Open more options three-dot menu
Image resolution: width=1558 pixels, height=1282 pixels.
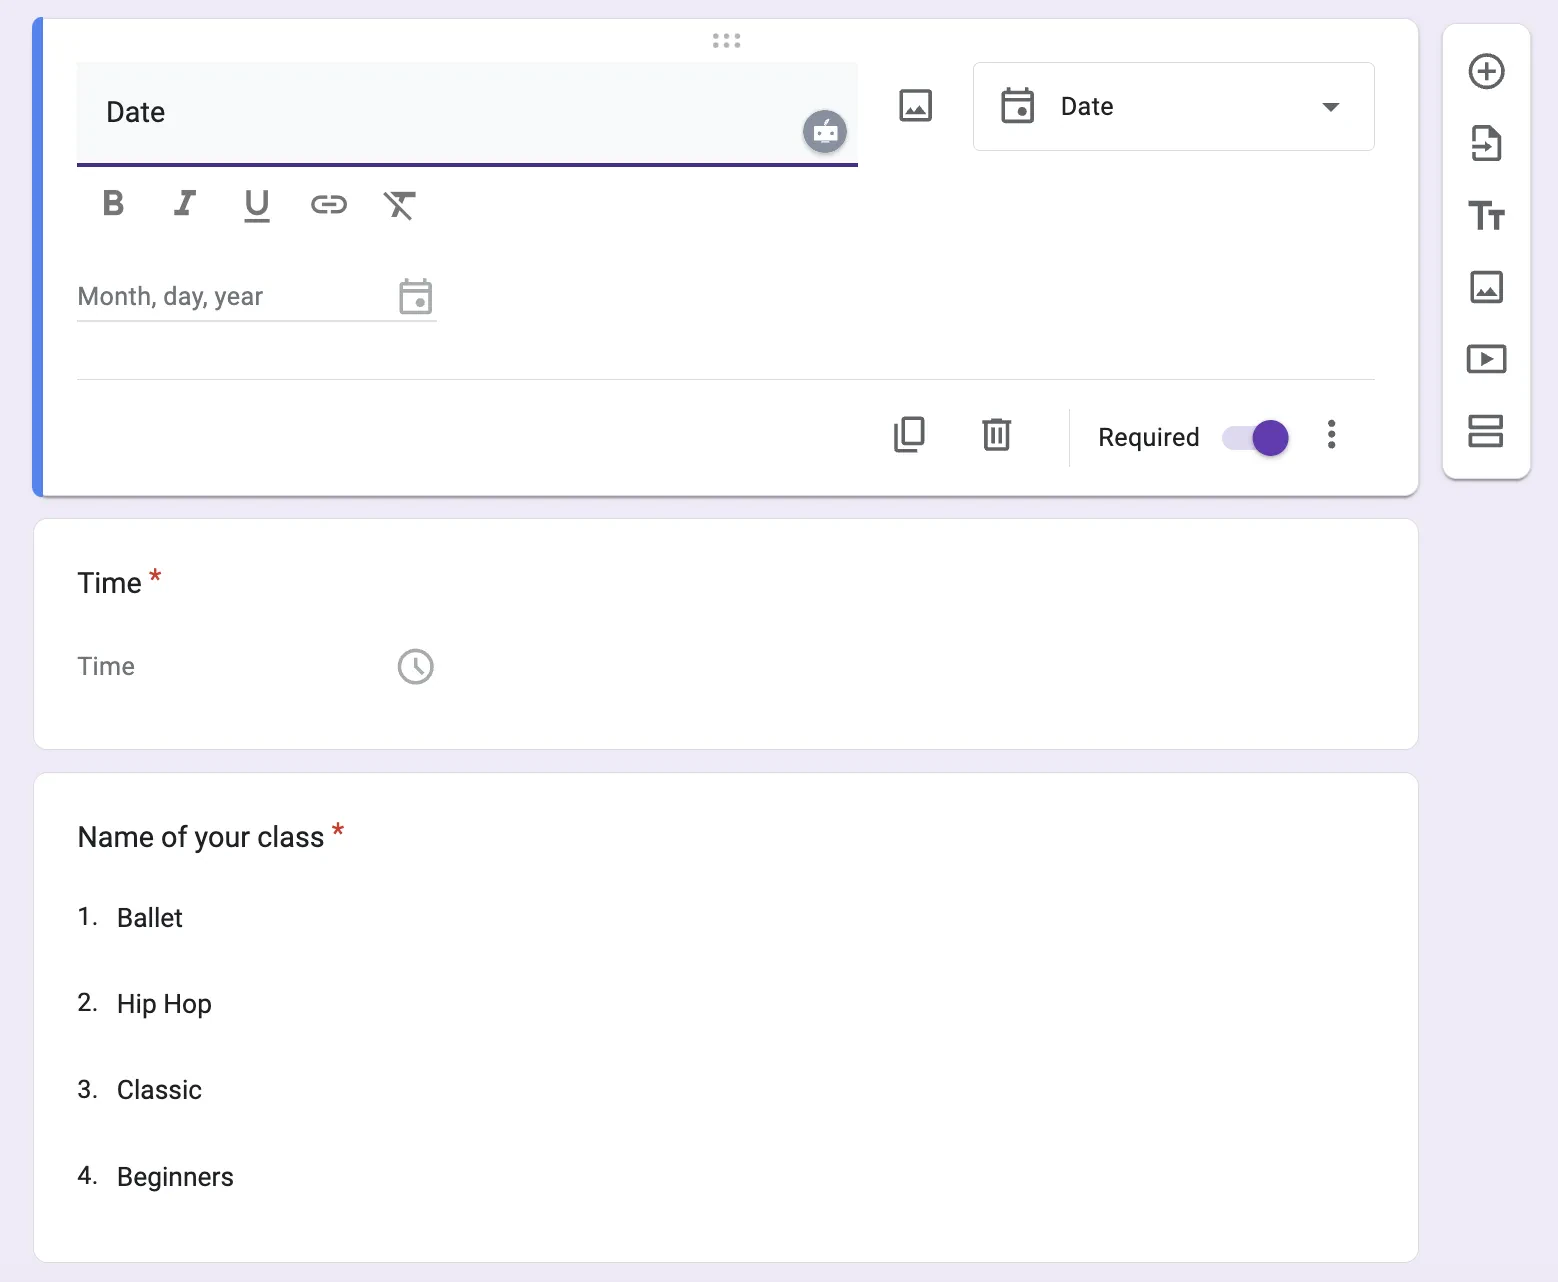tap(1331, 434)
